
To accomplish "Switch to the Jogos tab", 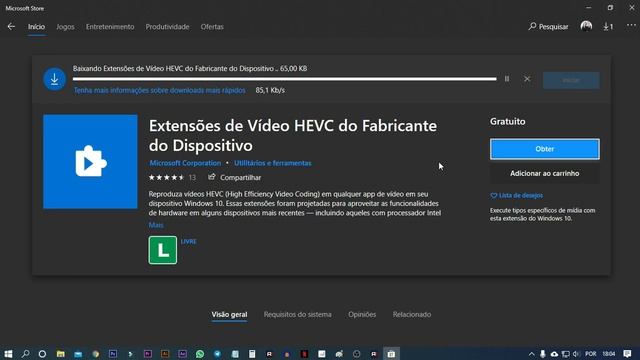I will click(x=65, y=27).
